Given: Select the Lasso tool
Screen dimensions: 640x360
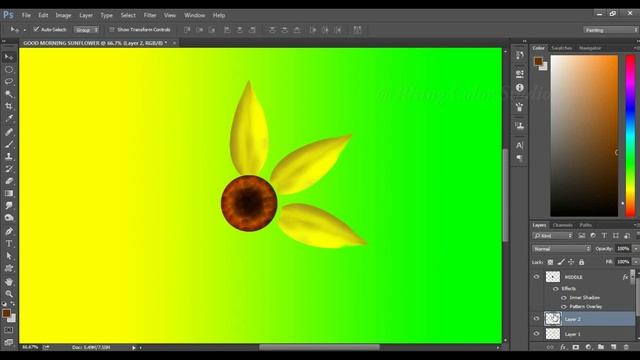Looking at the screenshot, I should coord(9,82).
